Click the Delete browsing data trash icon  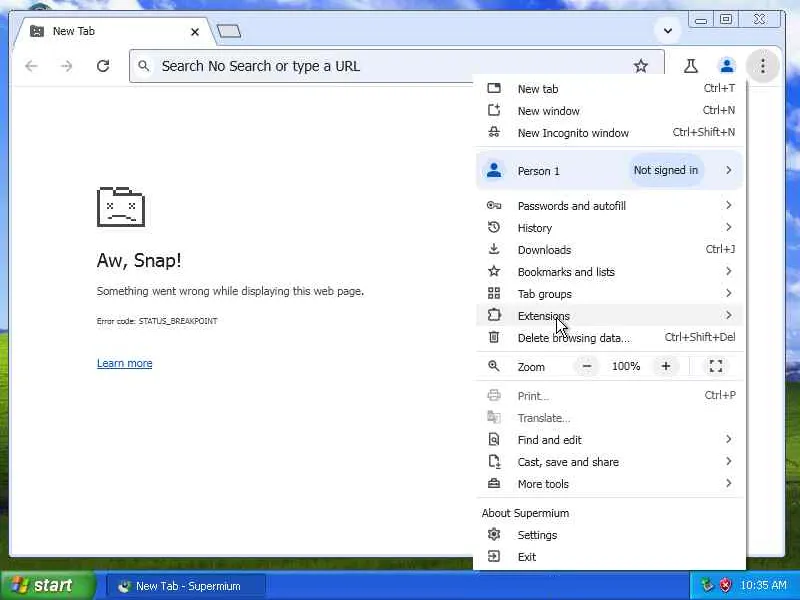coord(494,337)
